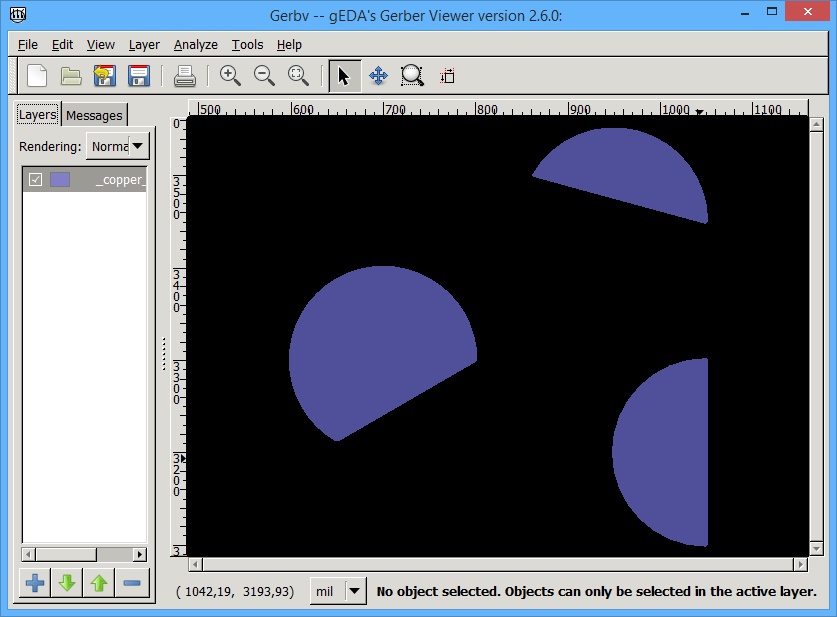Screen dimensions: 837x617
Task: Click the New project icon
Action: tap(37, 76)
